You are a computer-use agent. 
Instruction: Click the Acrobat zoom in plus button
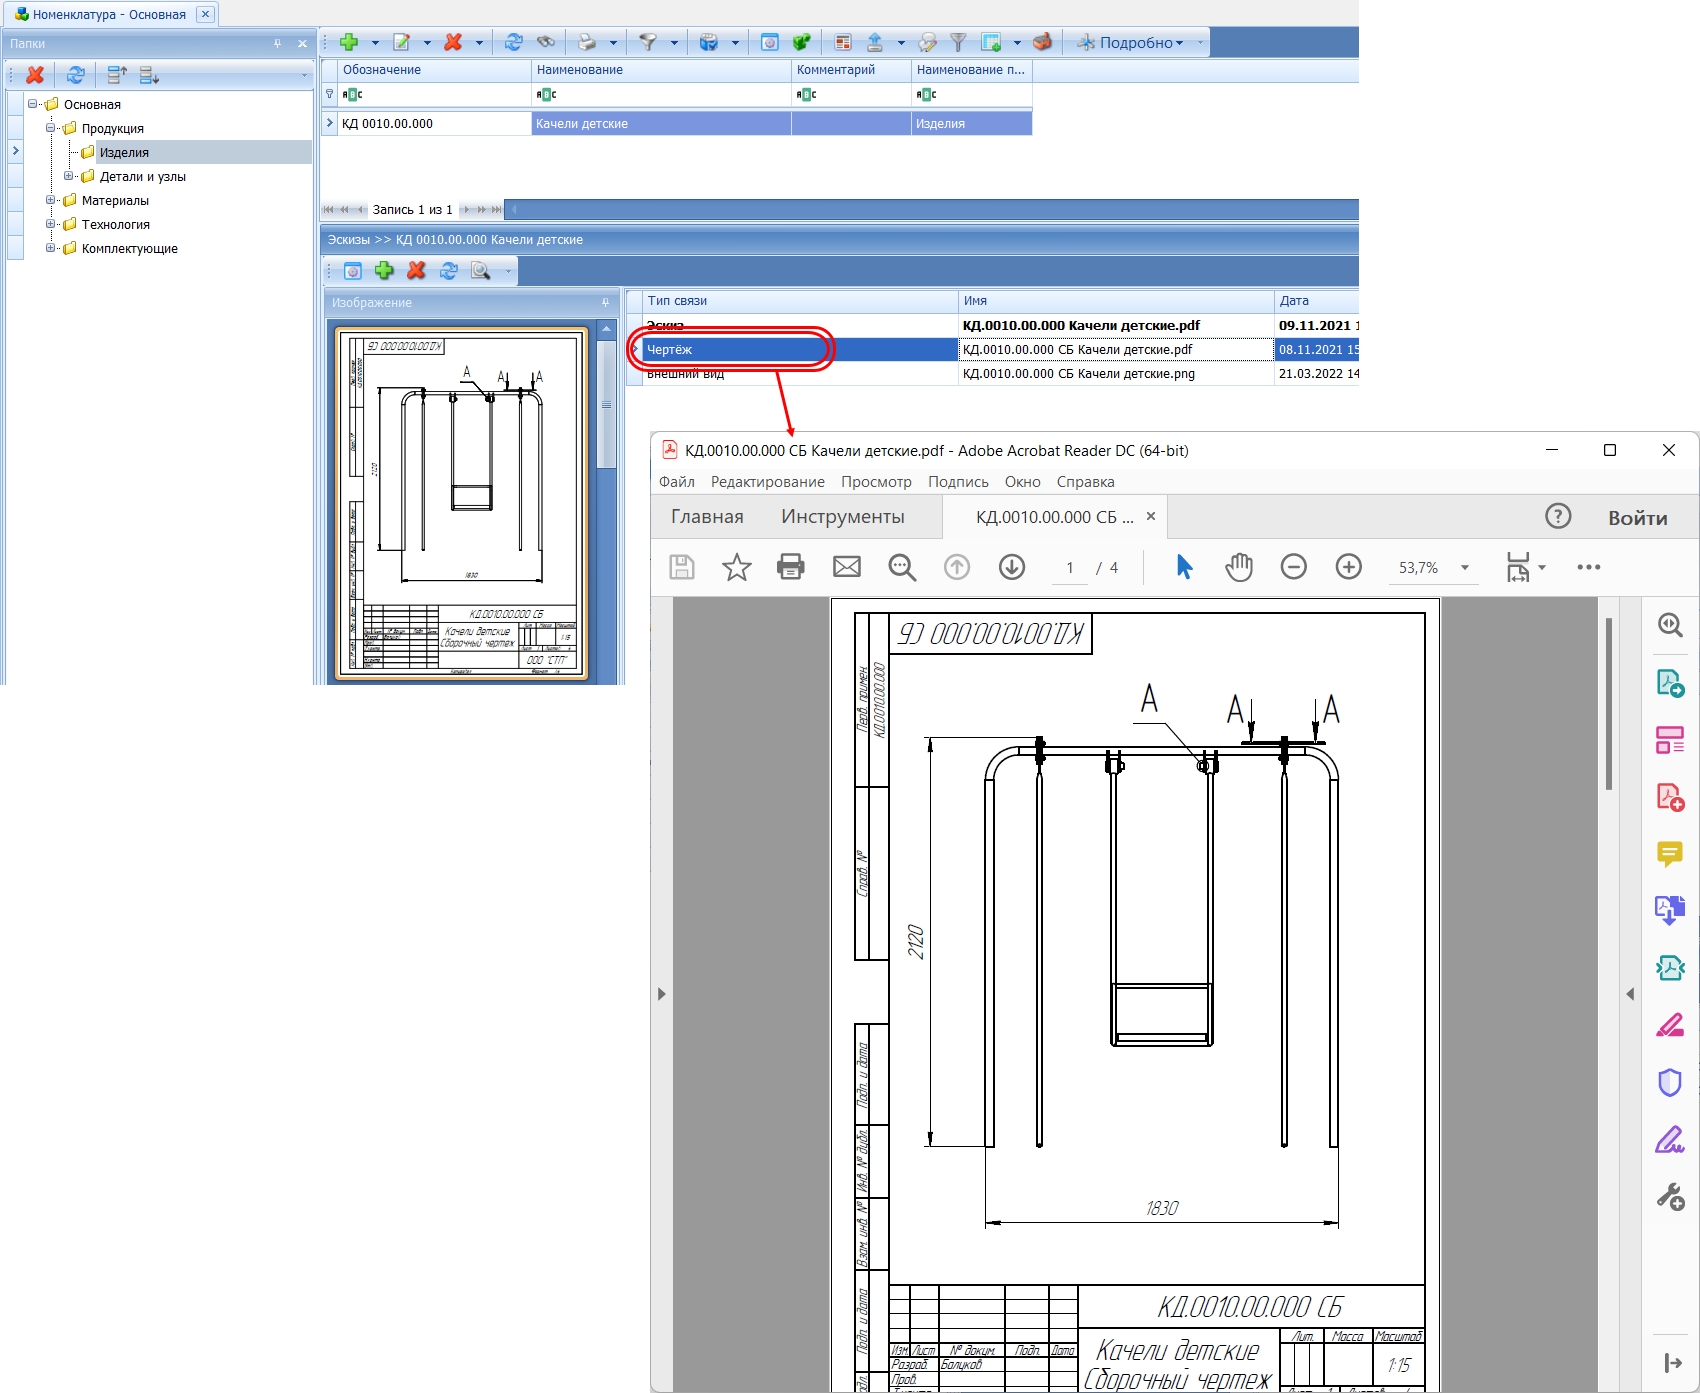tap(1349, 567)
